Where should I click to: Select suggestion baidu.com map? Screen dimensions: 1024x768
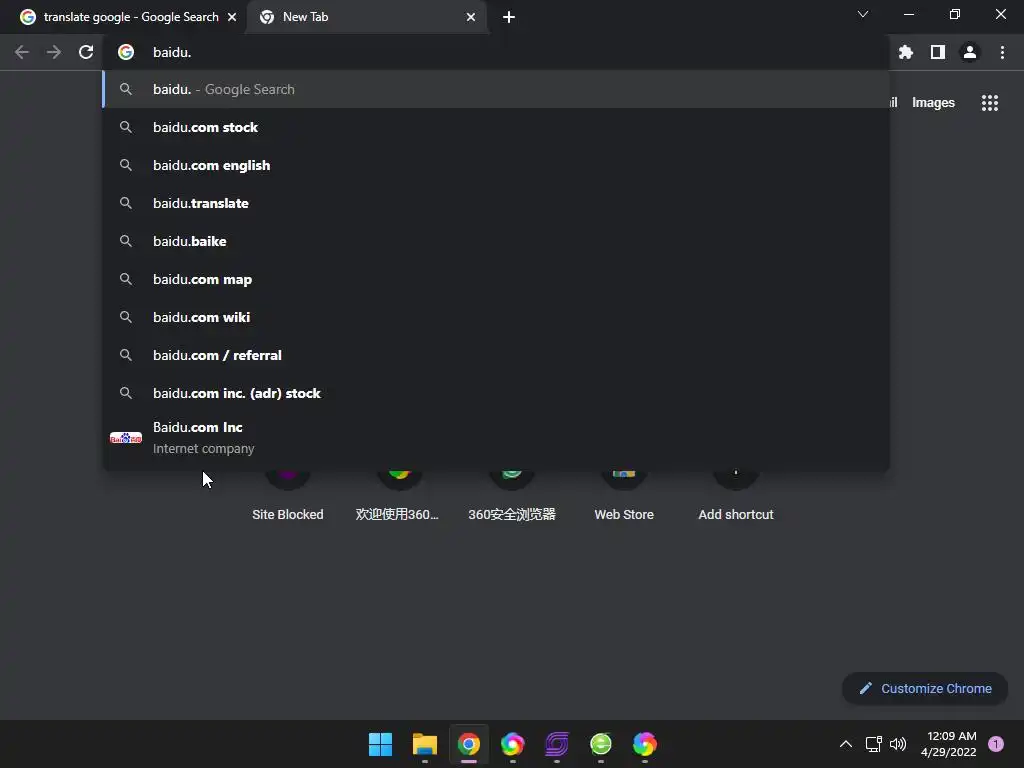[x=496, y=279]
